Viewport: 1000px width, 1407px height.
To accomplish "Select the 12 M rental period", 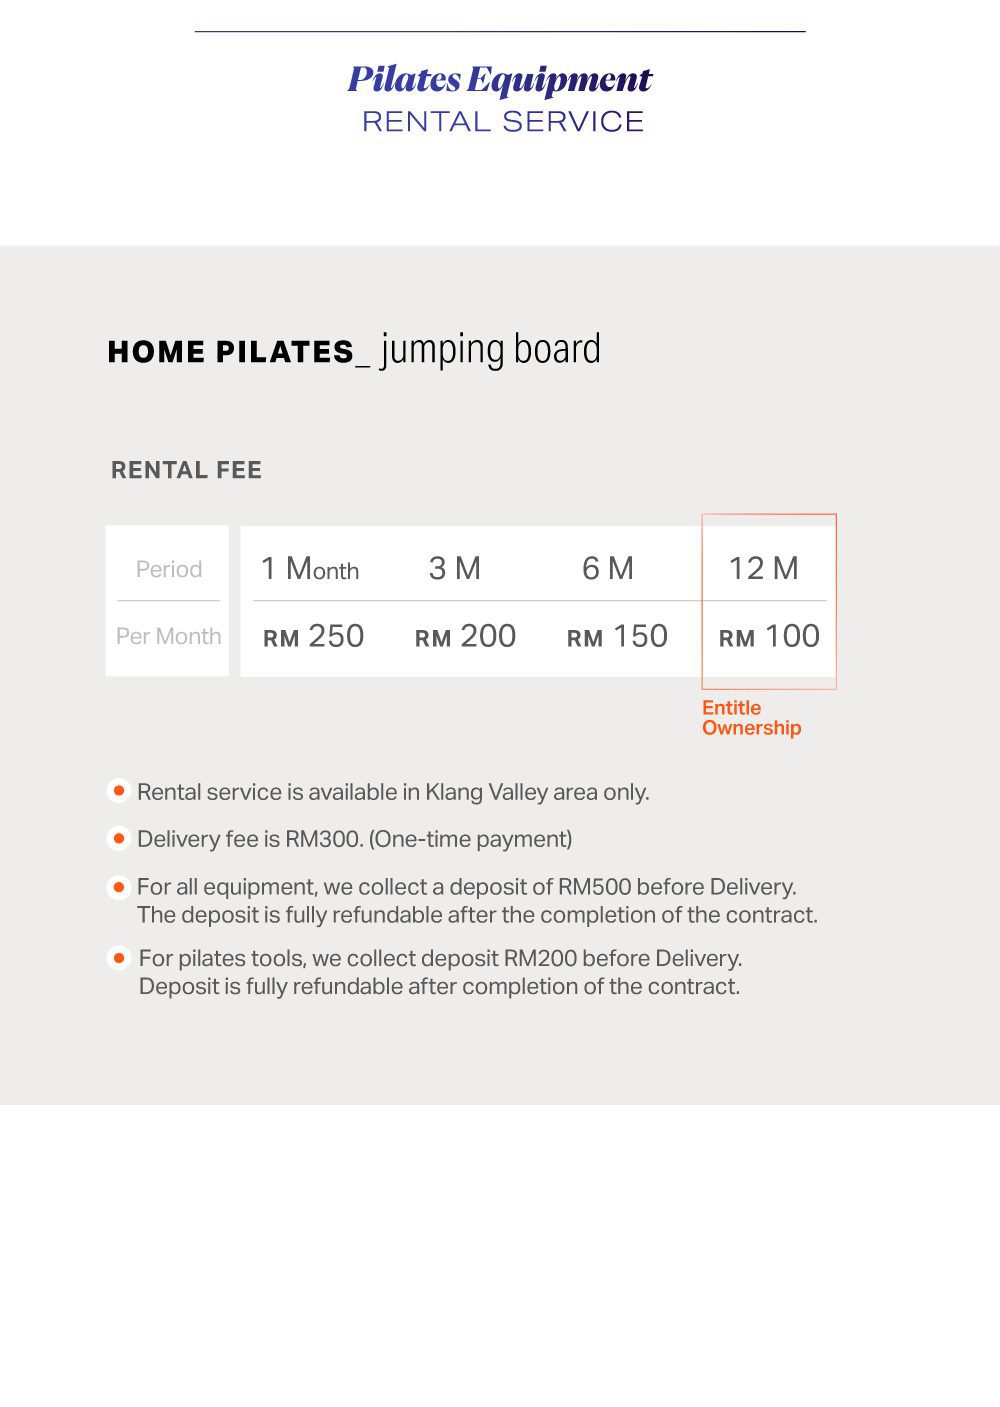I will (764, 568).
